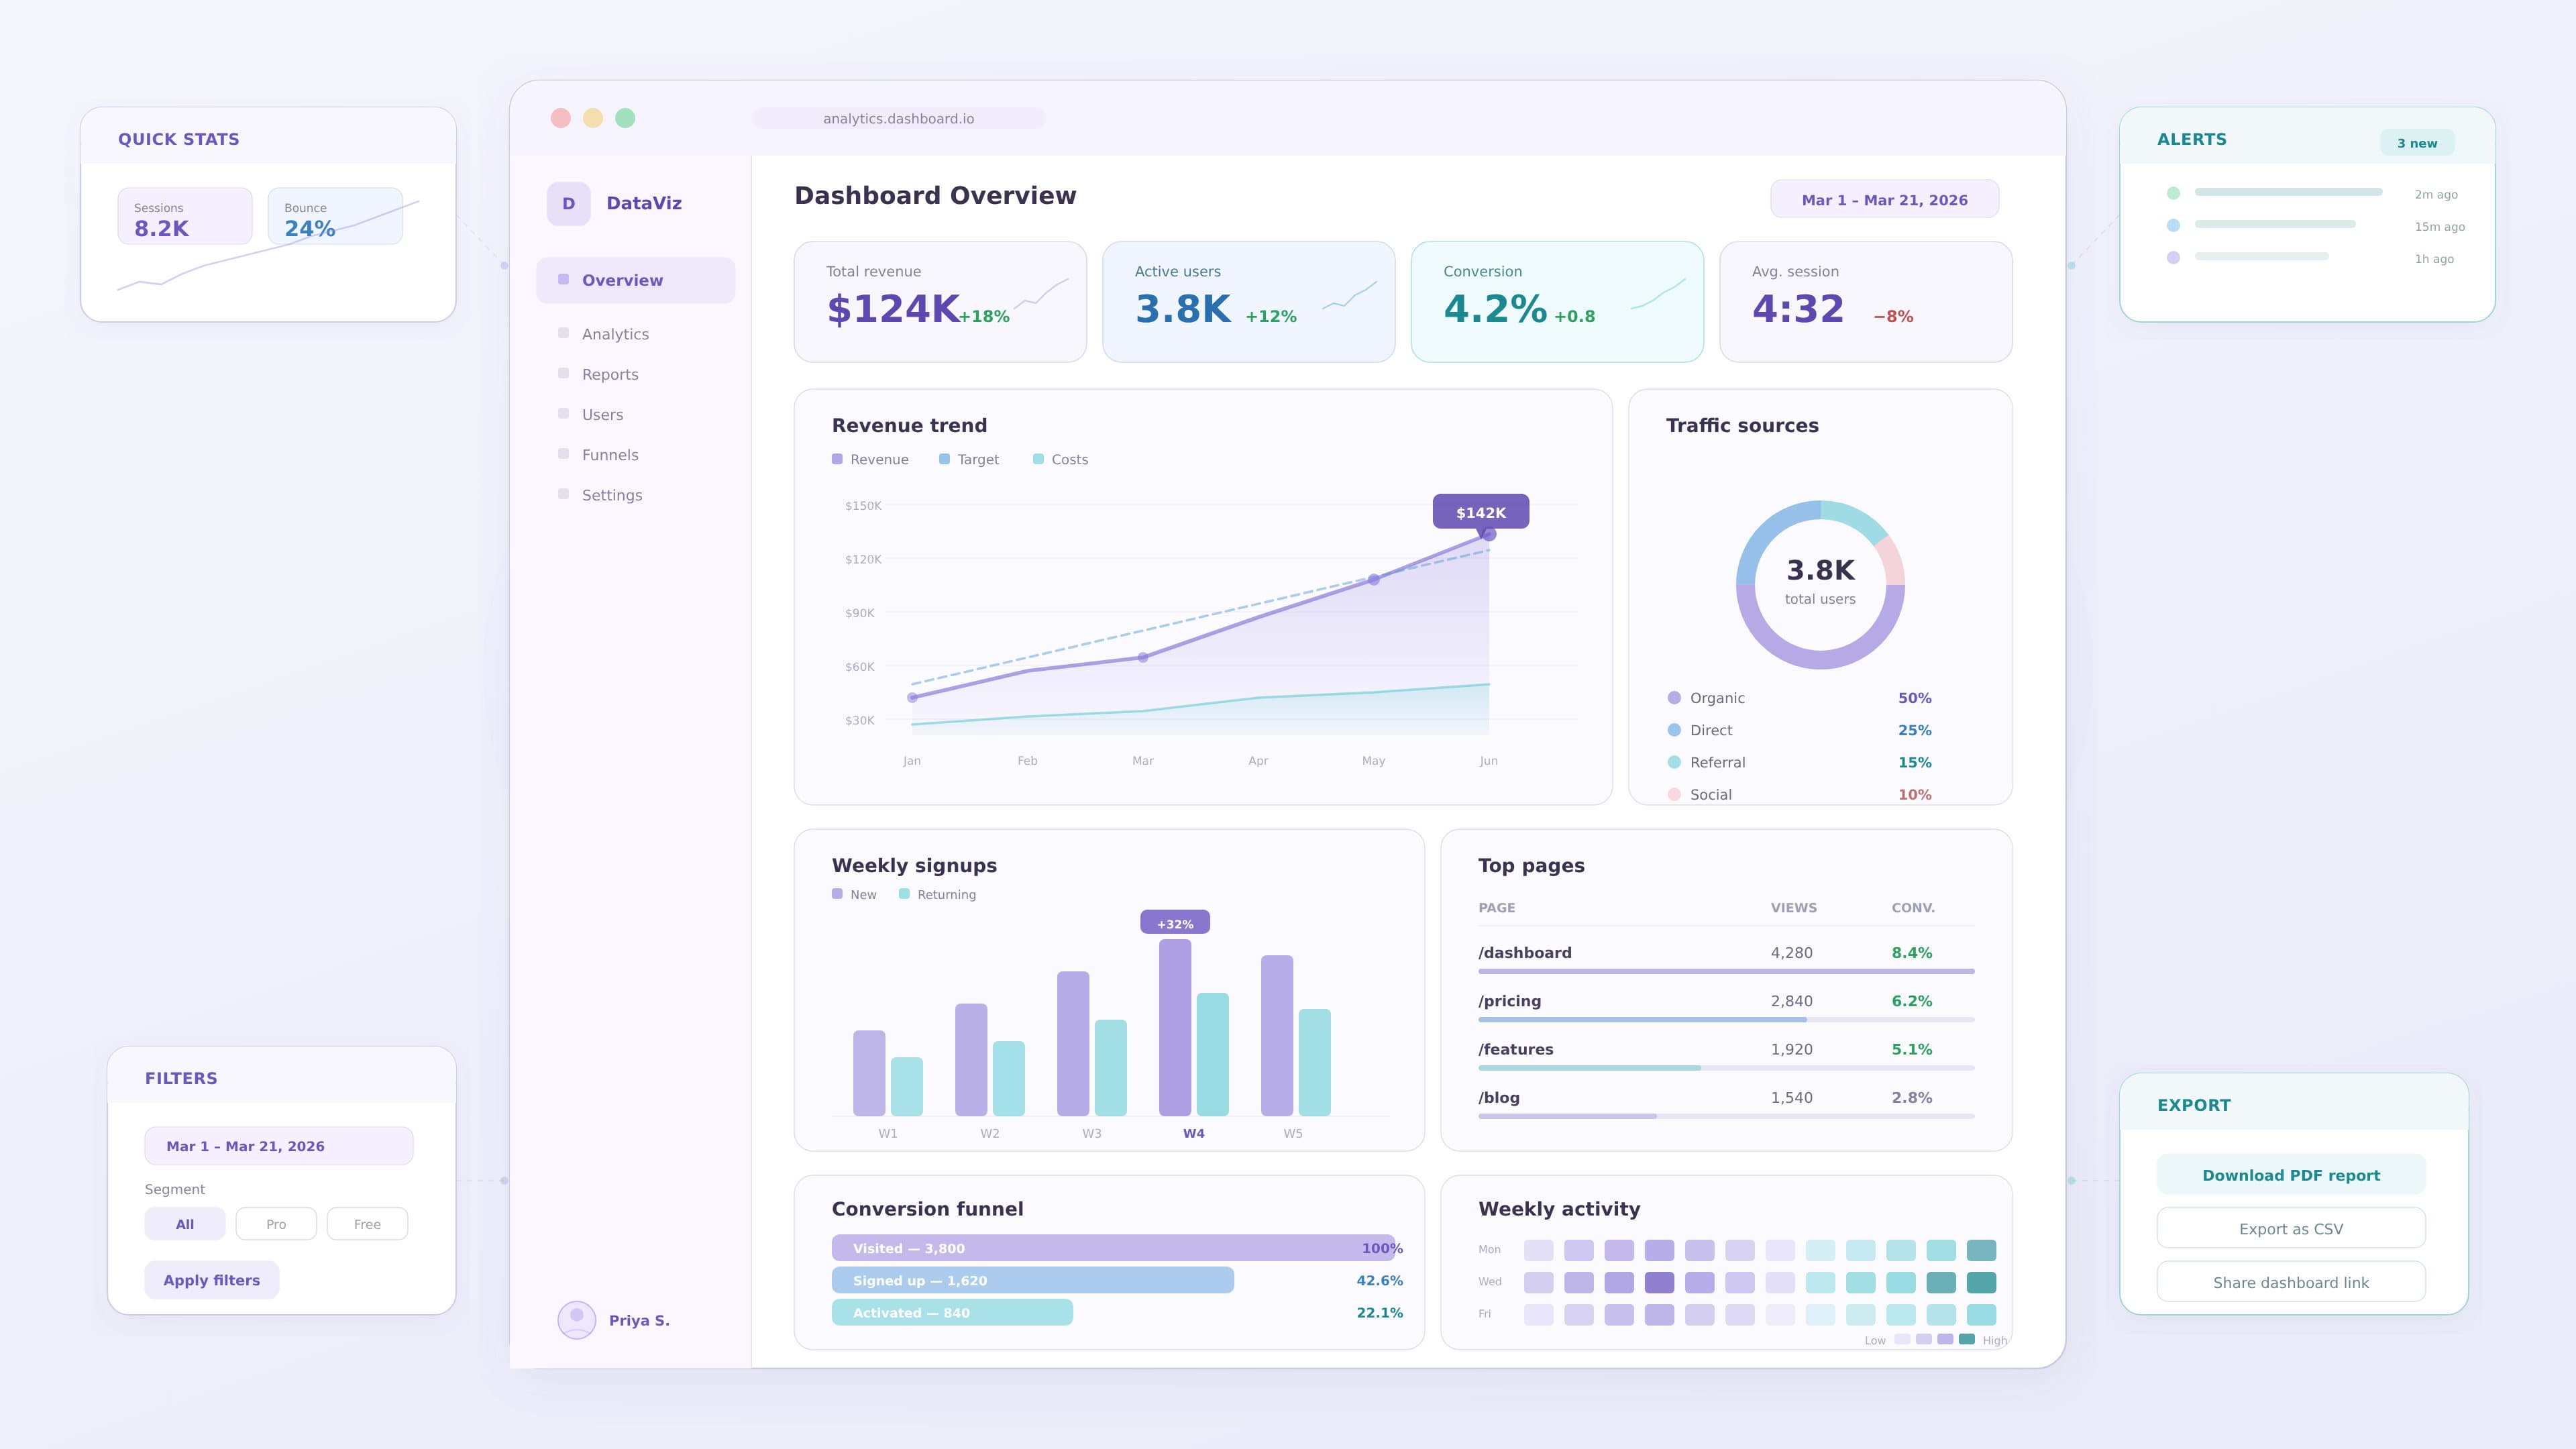Click the VIEWS column header
This screenshot has height=1449, width=2576.
(1793, 908)
